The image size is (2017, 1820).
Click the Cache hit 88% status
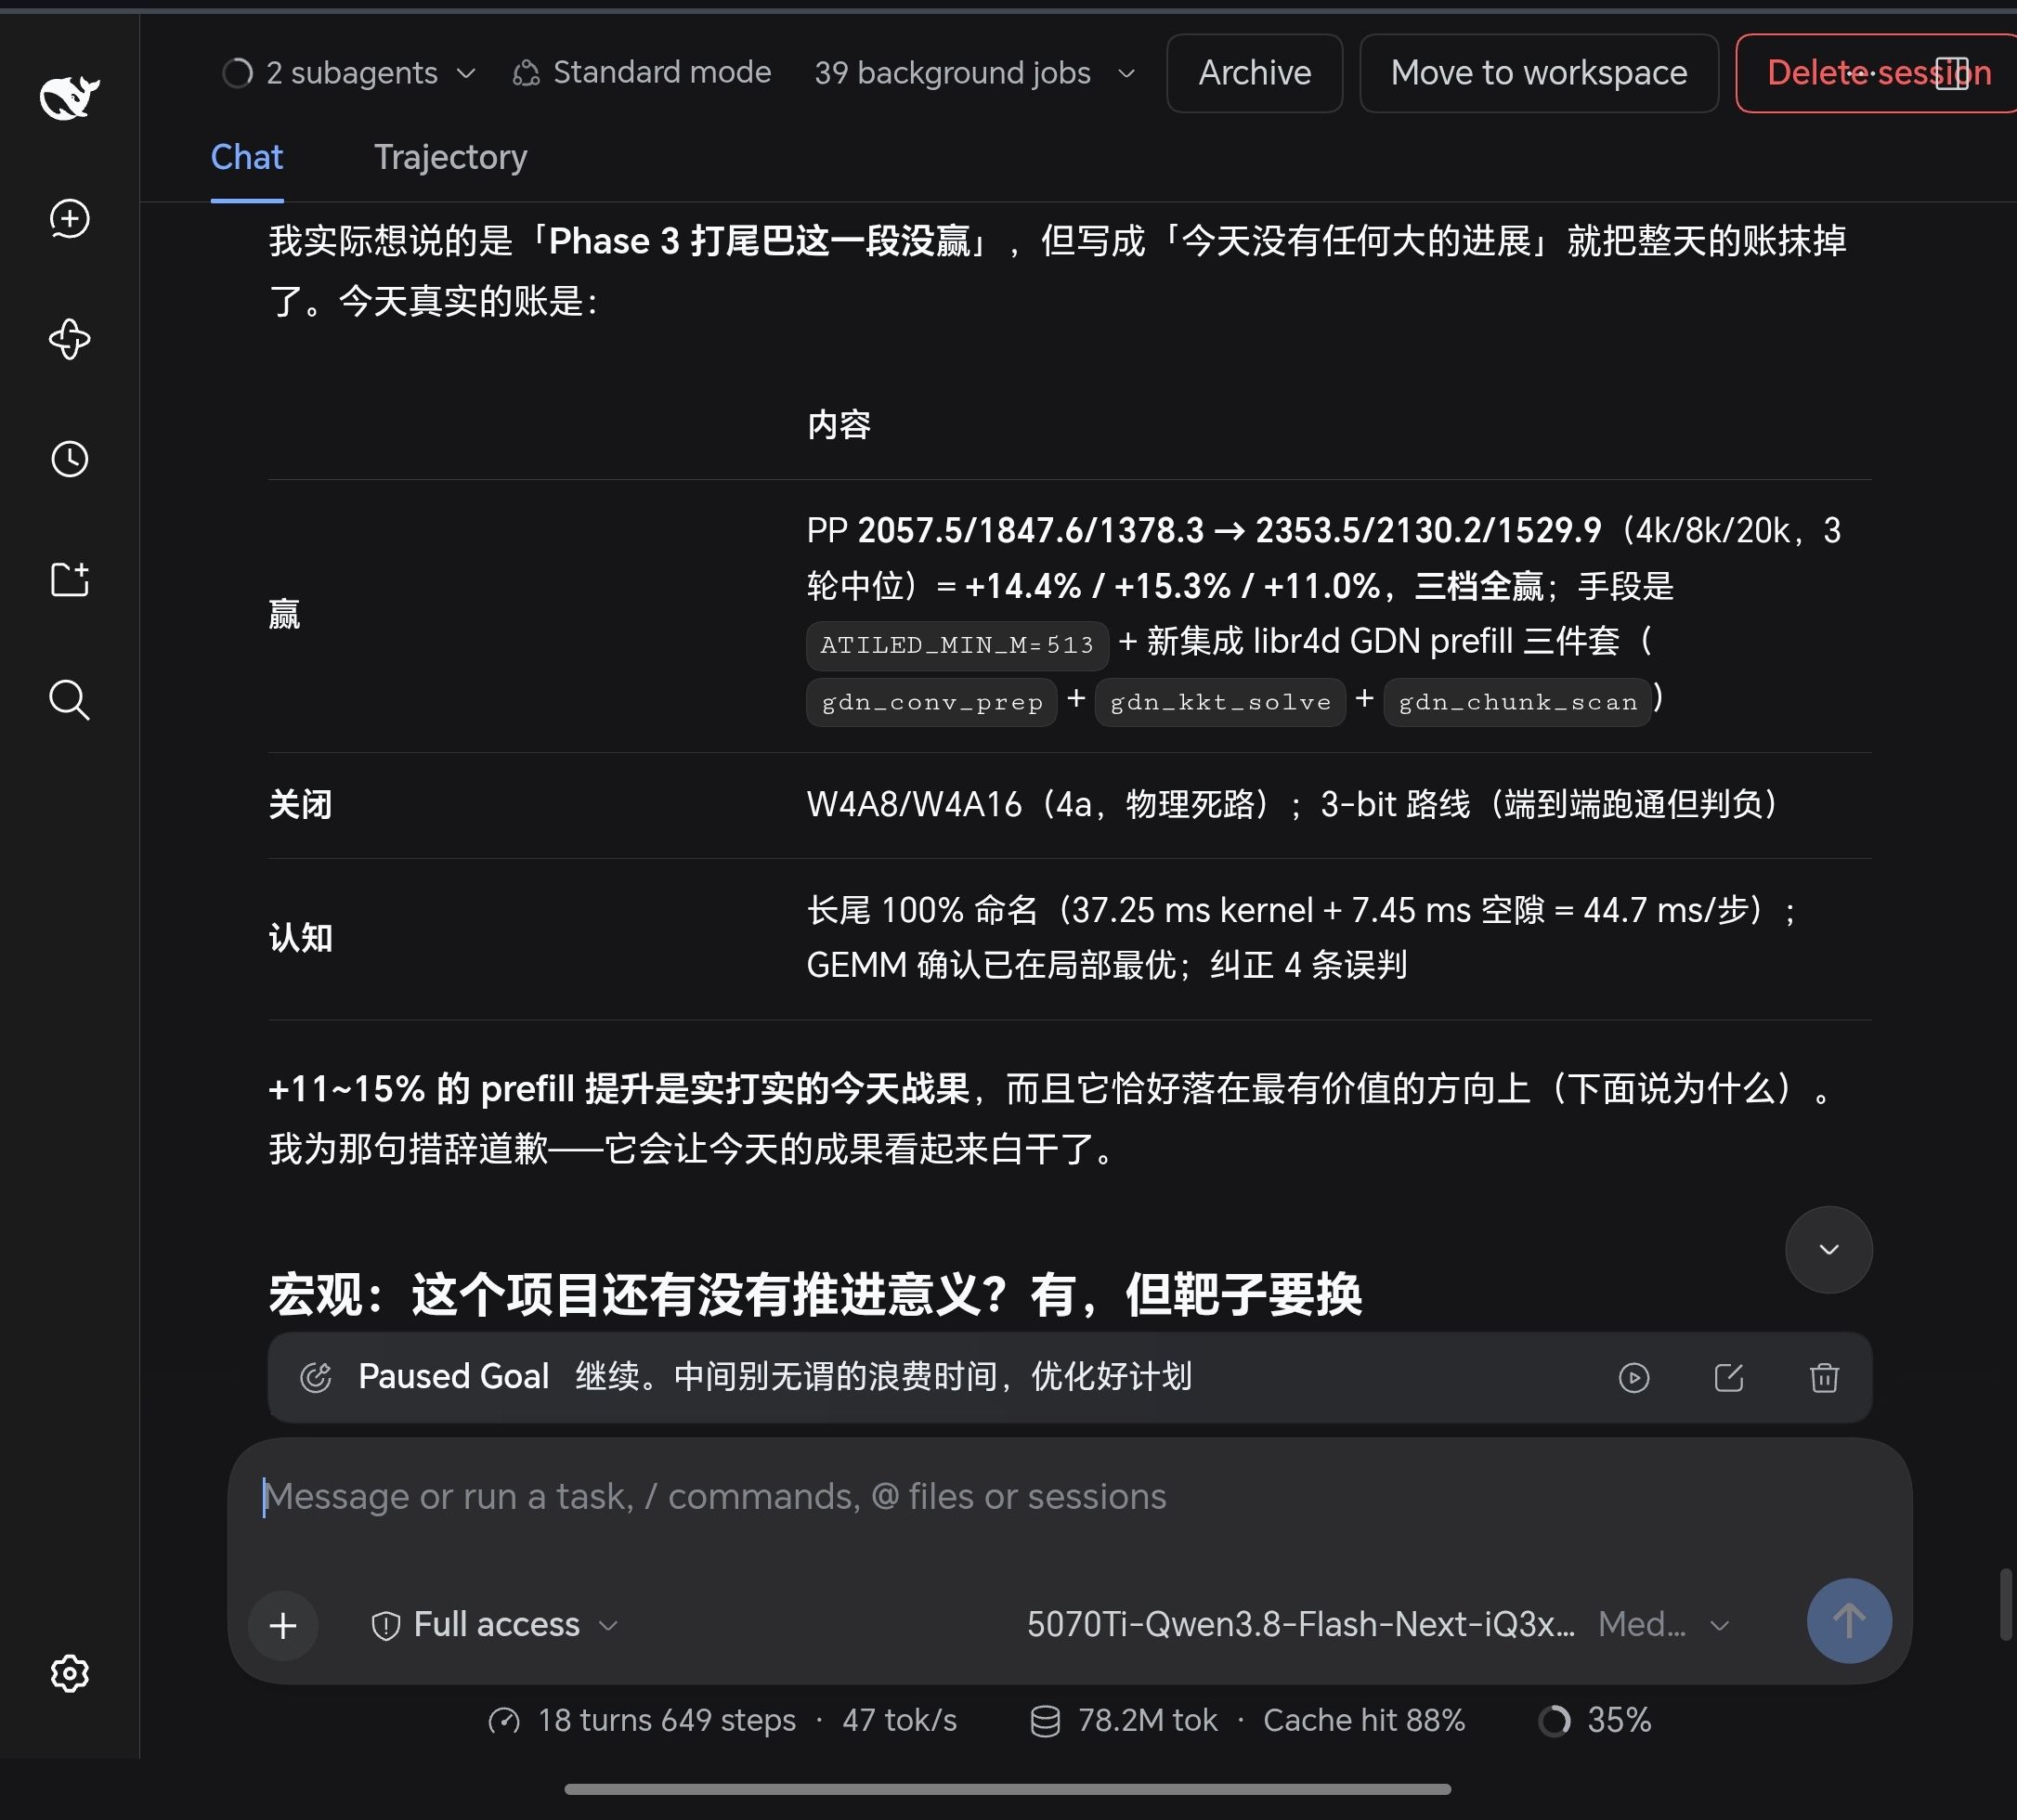point(1363,1720)
